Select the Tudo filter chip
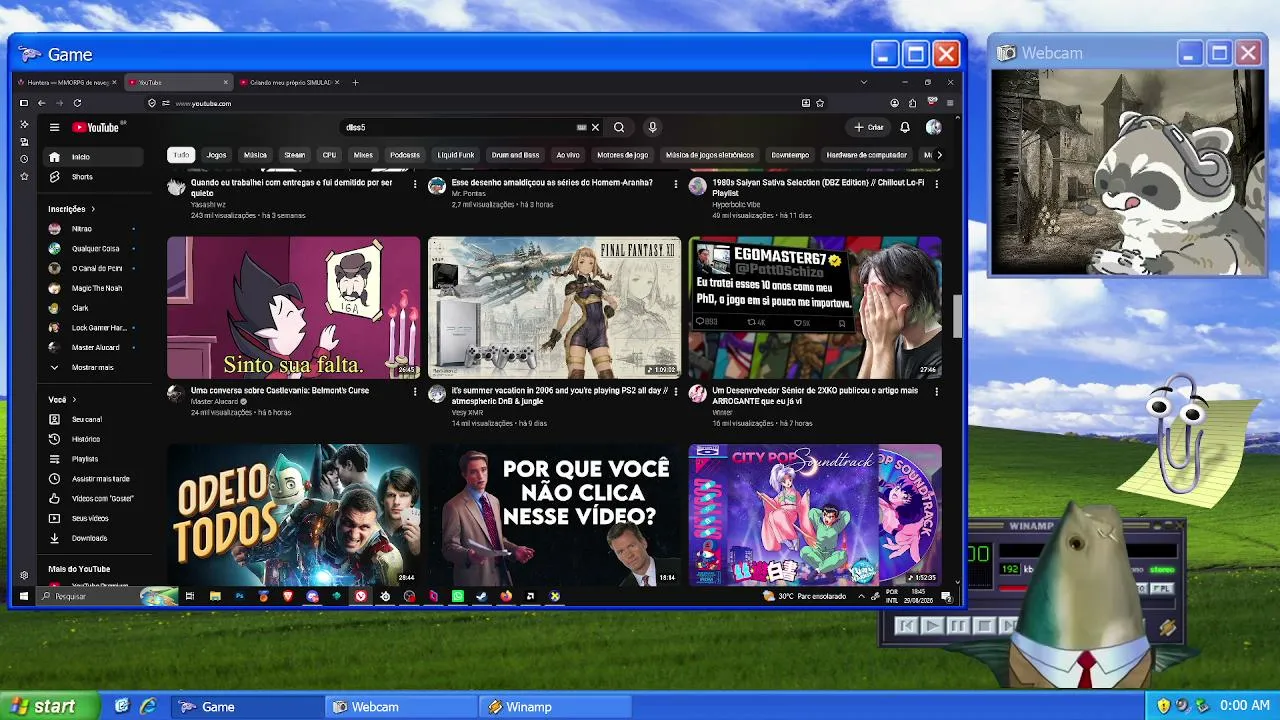Screen dimensions: 1280x720 (x=181, y=155)
